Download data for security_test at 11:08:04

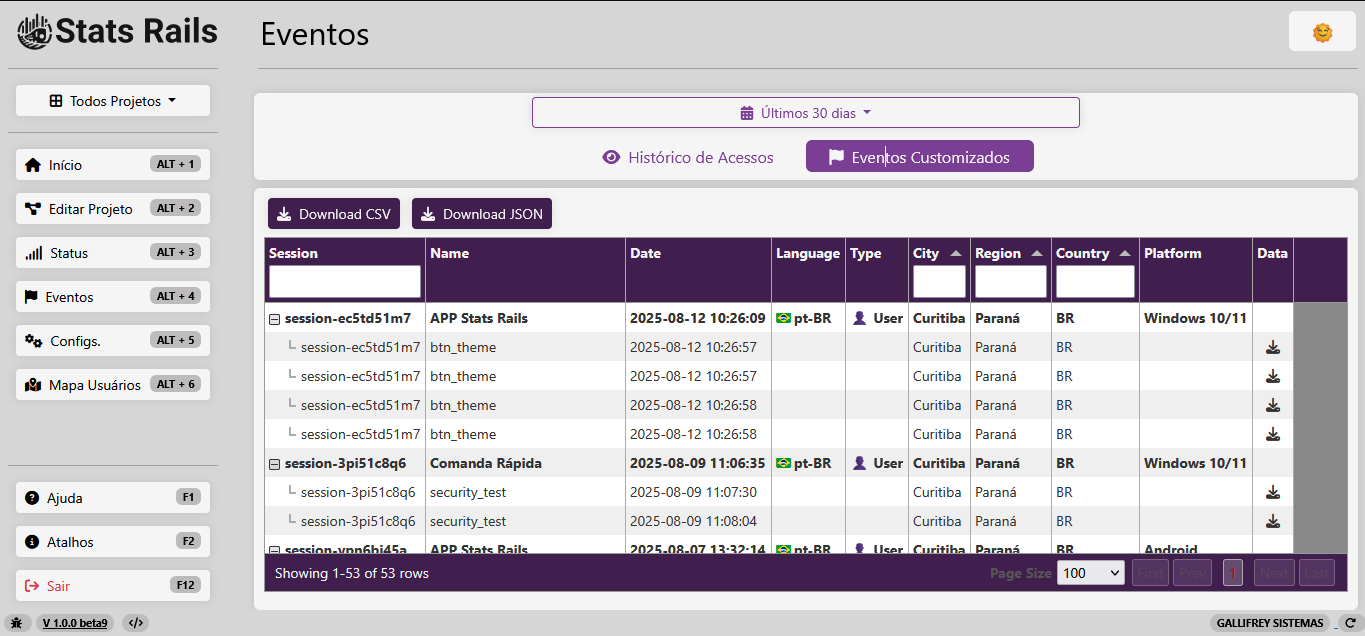pos(1273,521)
